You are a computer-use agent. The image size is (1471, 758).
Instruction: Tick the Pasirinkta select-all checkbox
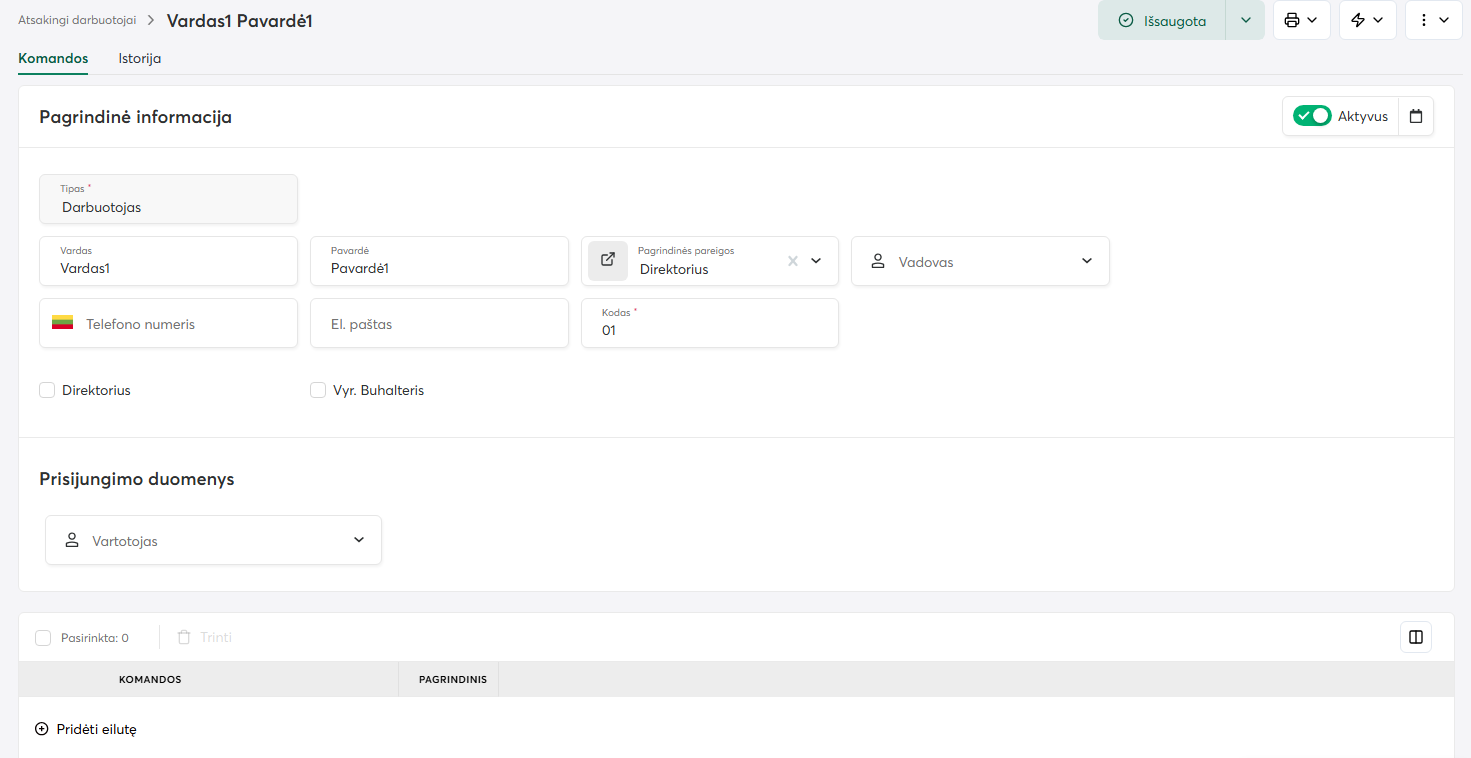click(x=43, y=638)
